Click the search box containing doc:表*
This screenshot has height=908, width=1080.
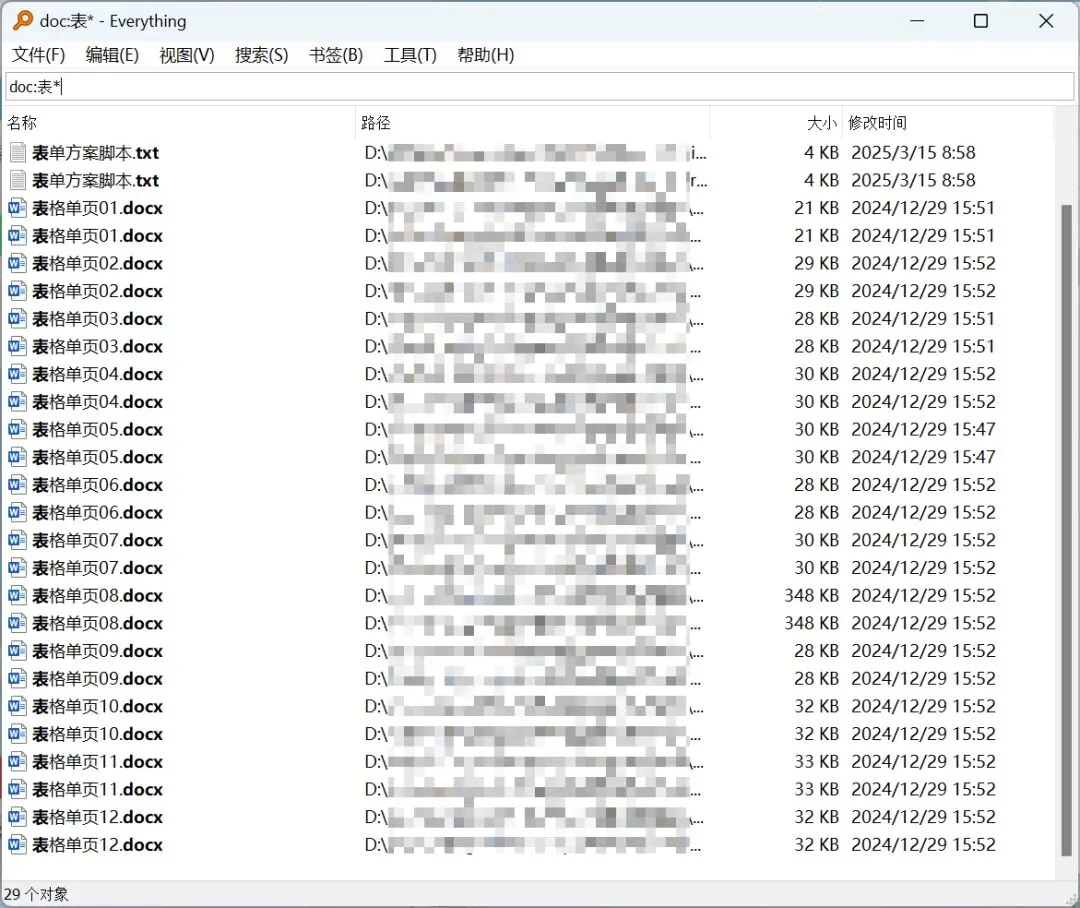539,87
